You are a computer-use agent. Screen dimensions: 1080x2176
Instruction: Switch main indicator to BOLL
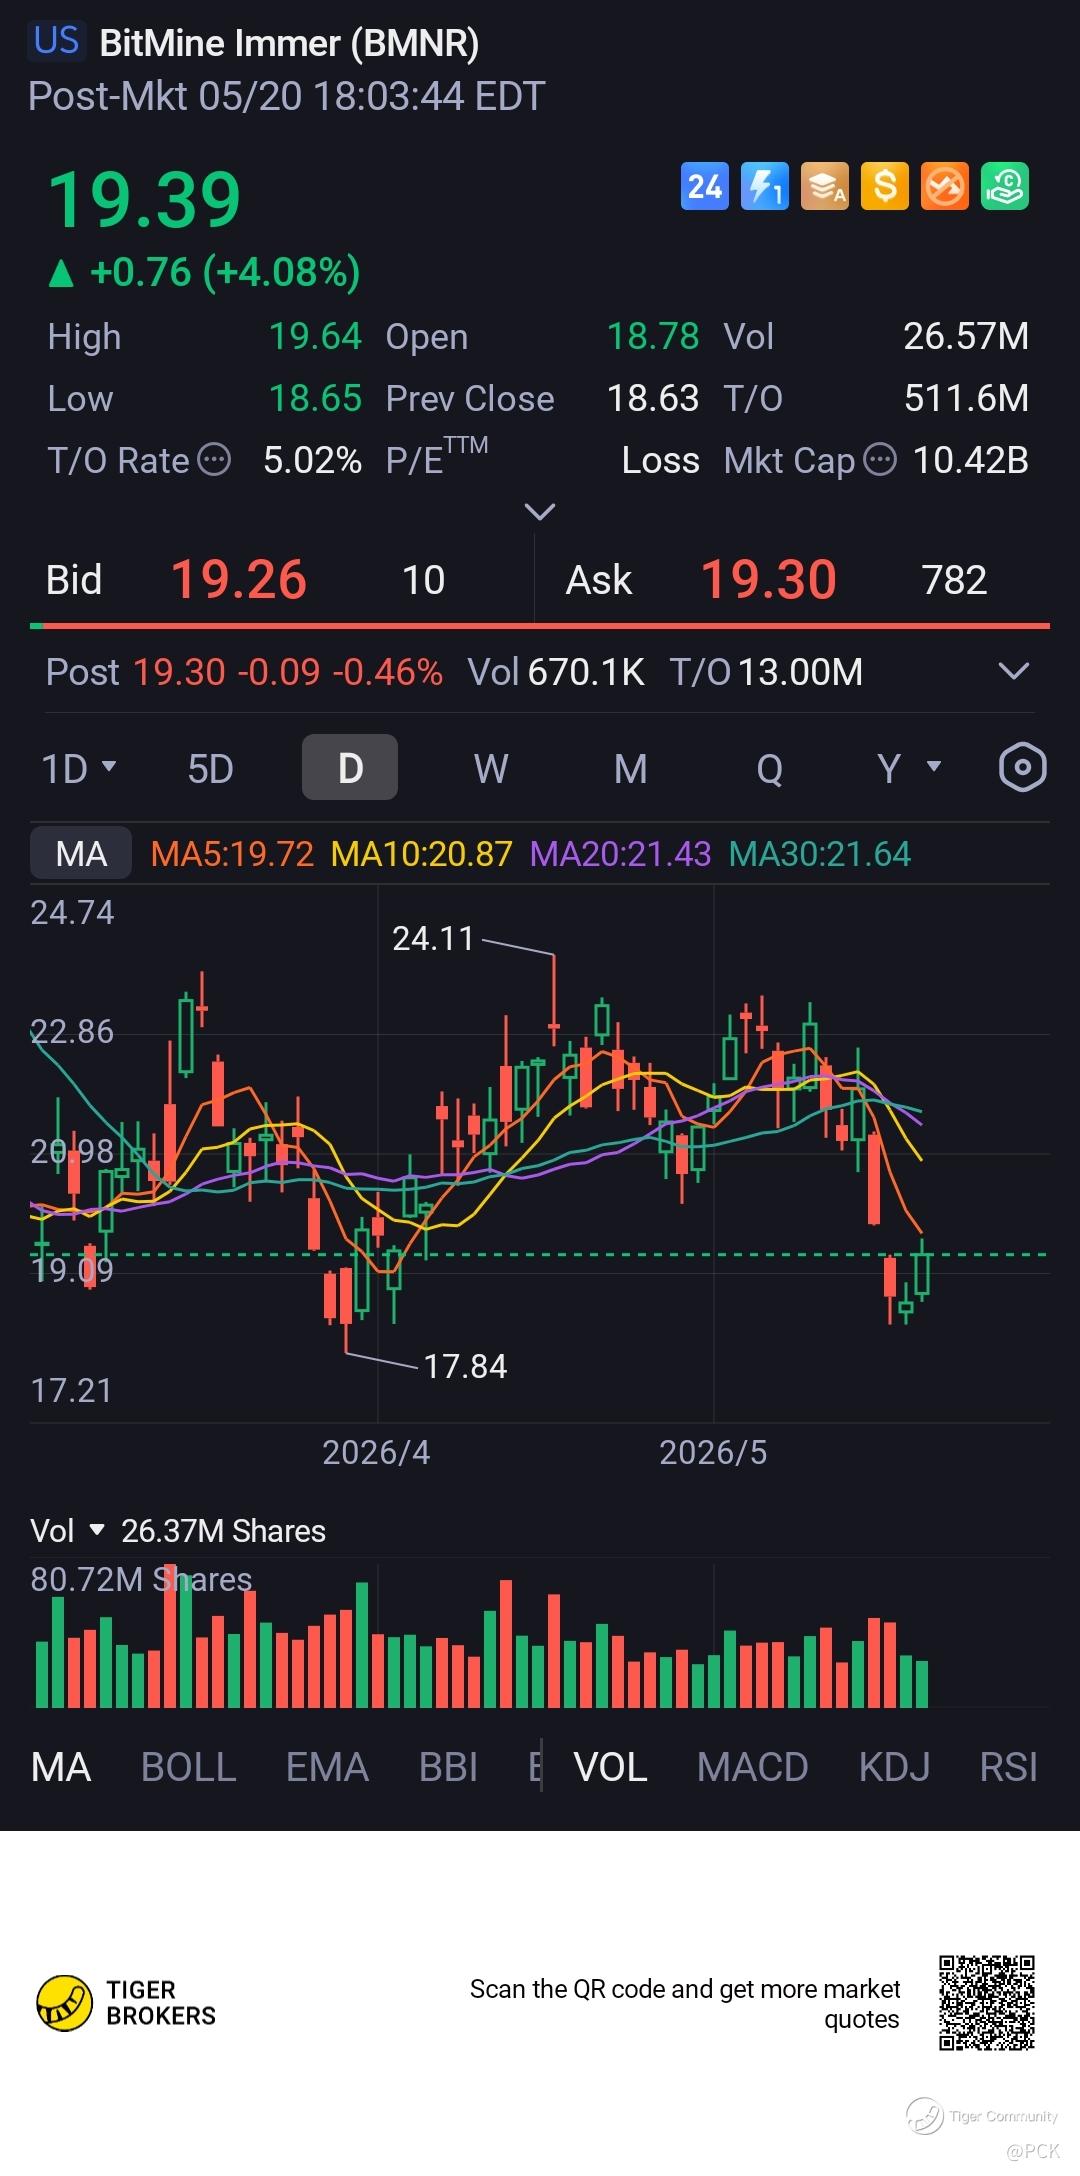coord(189,1767)
